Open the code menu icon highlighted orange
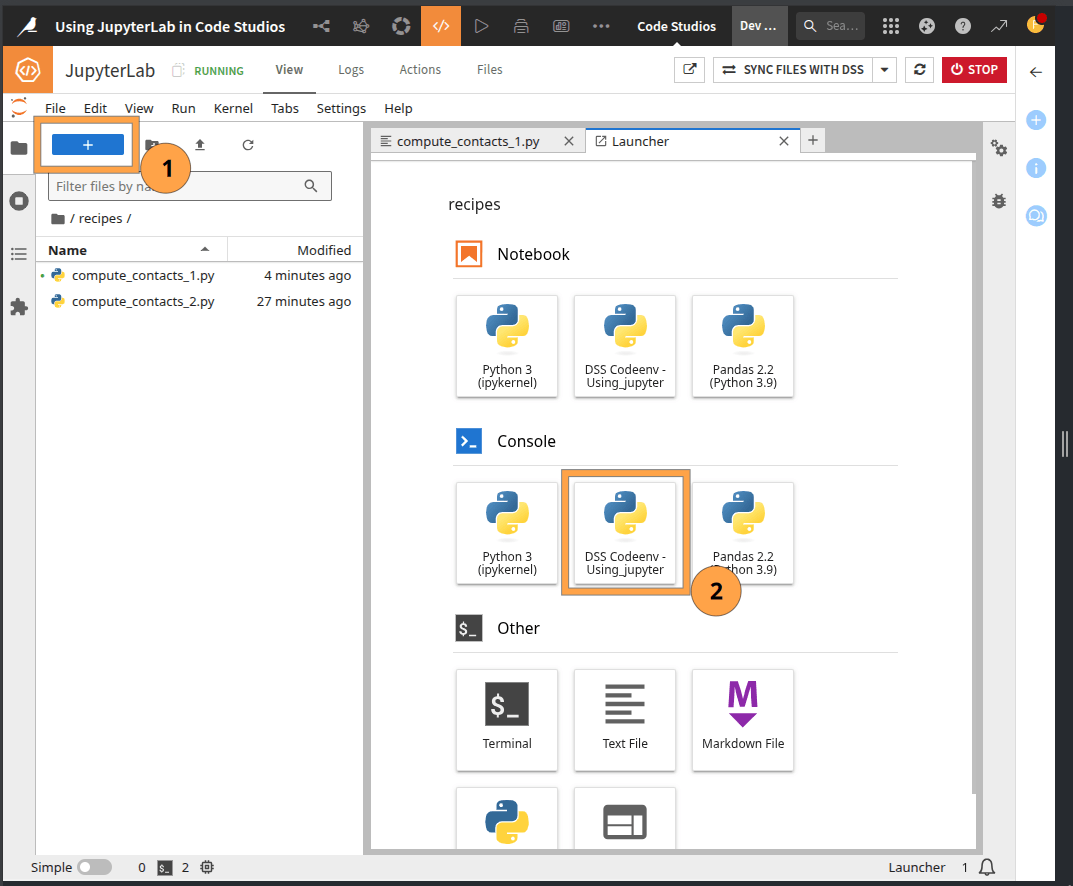 (441, 26)
